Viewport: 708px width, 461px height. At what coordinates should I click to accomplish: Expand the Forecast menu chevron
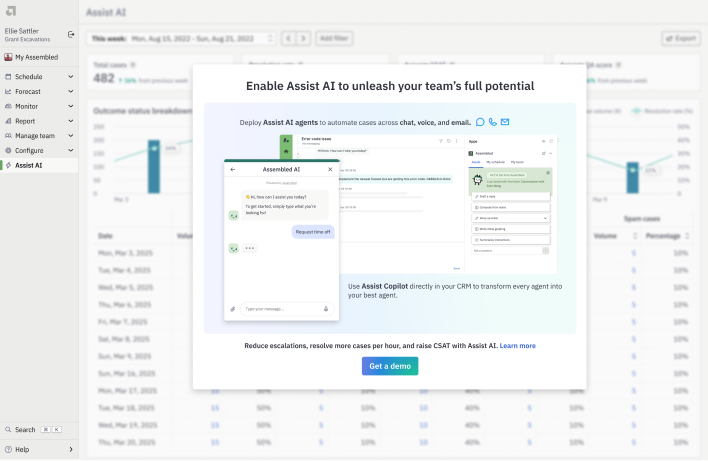click(x=70, y=92)
